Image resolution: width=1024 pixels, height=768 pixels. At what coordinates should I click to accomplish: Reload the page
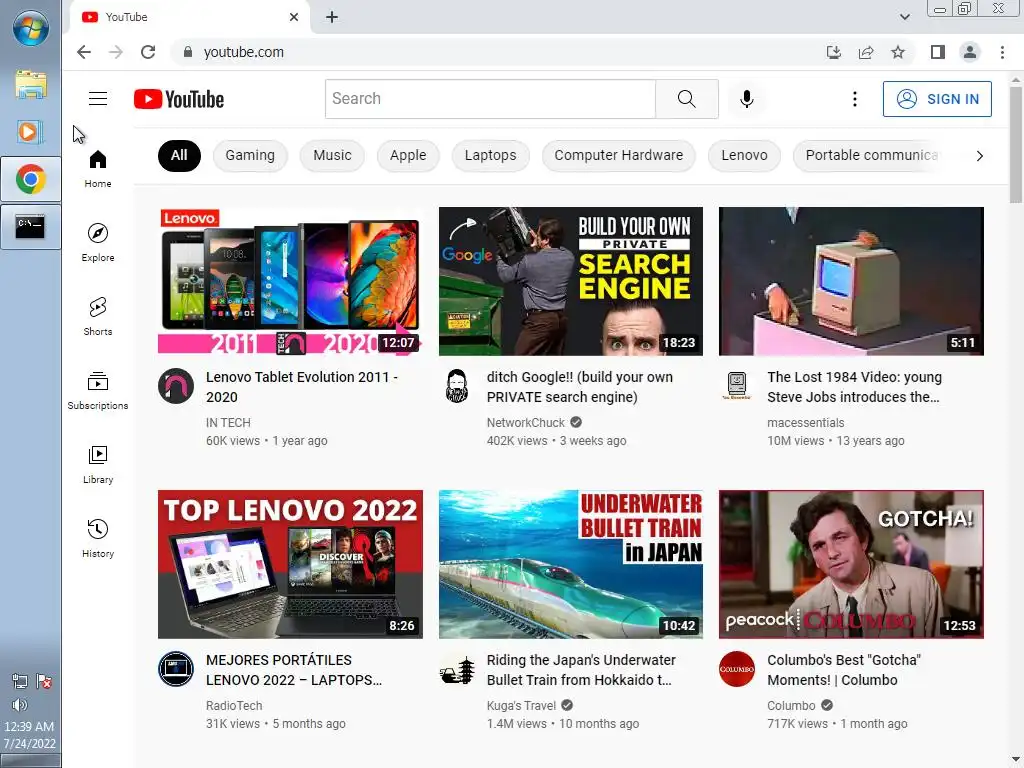pos(148,52)
